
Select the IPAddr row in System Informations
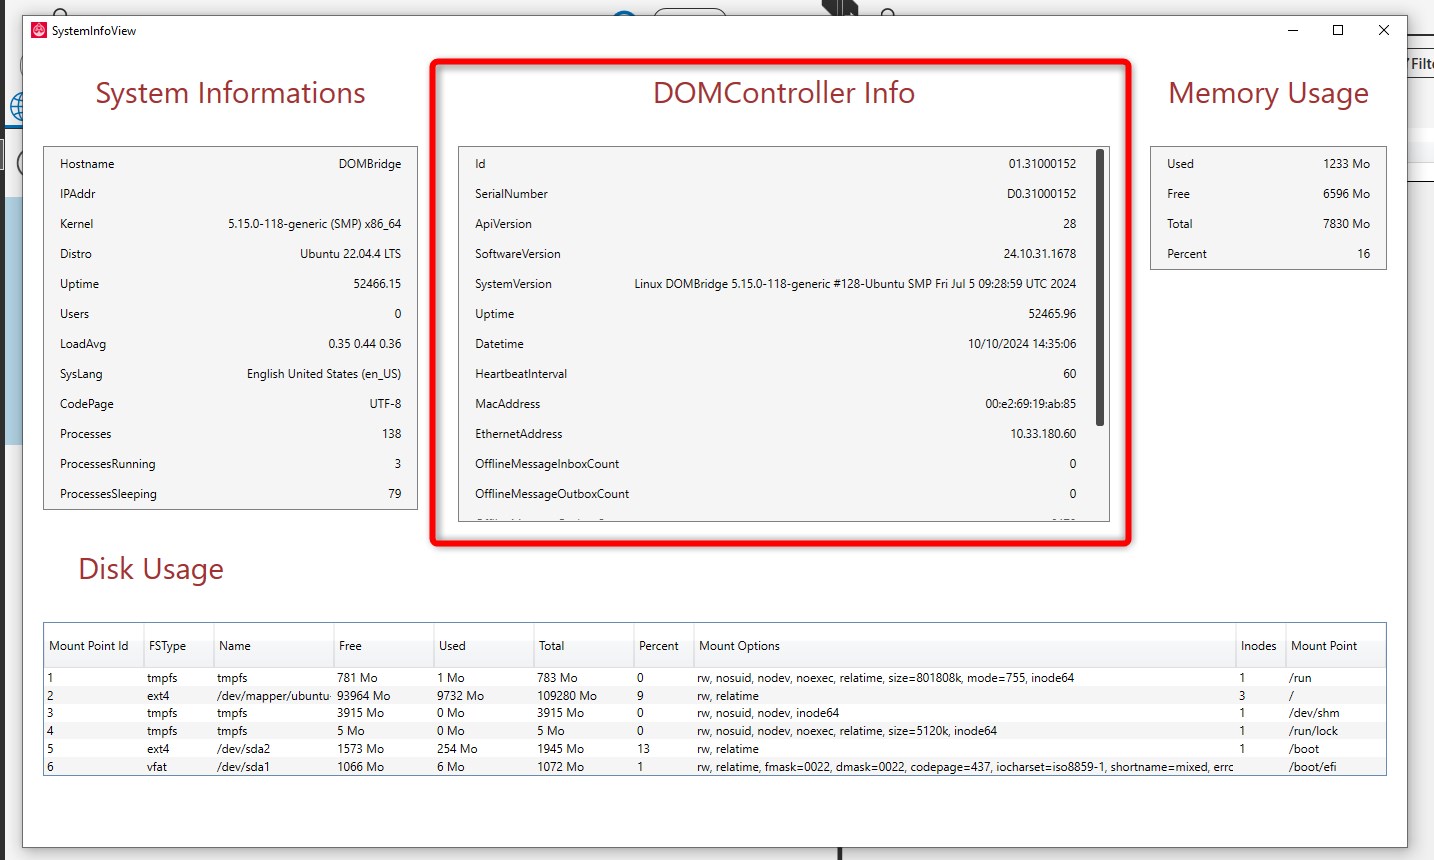pyautogui.click(x=230, y=194)
